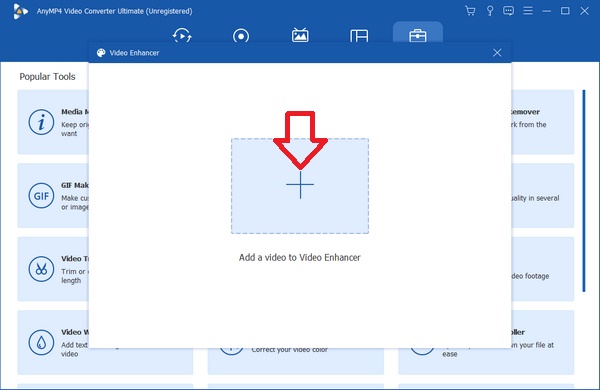
Task: Switch to the Ripper disc tab
Action: coord(241,36)
